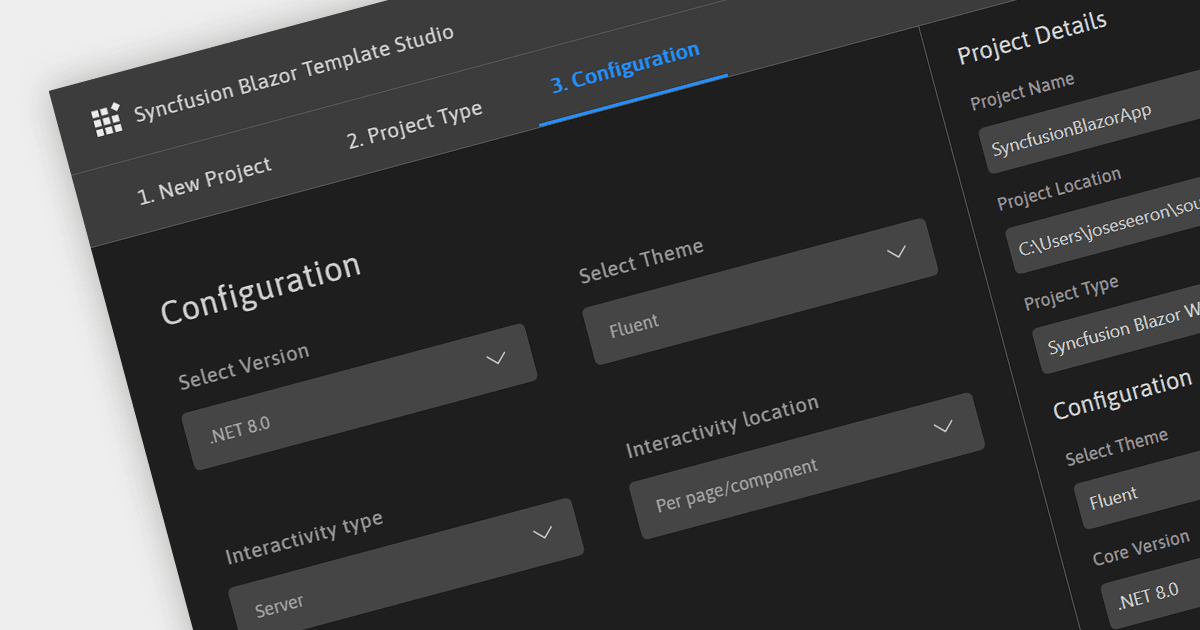Image resolution: width=1200 pixels, height=630 pixels.
Task: Open Interactivity location dropdown showing Per page/component
Action: pyautogui.click(x=807, y=466)
